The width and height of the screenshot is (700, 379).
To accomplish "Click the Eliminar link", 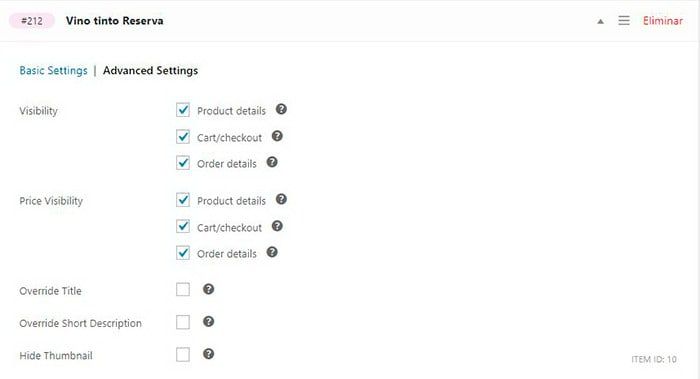I will coord(662,21).
